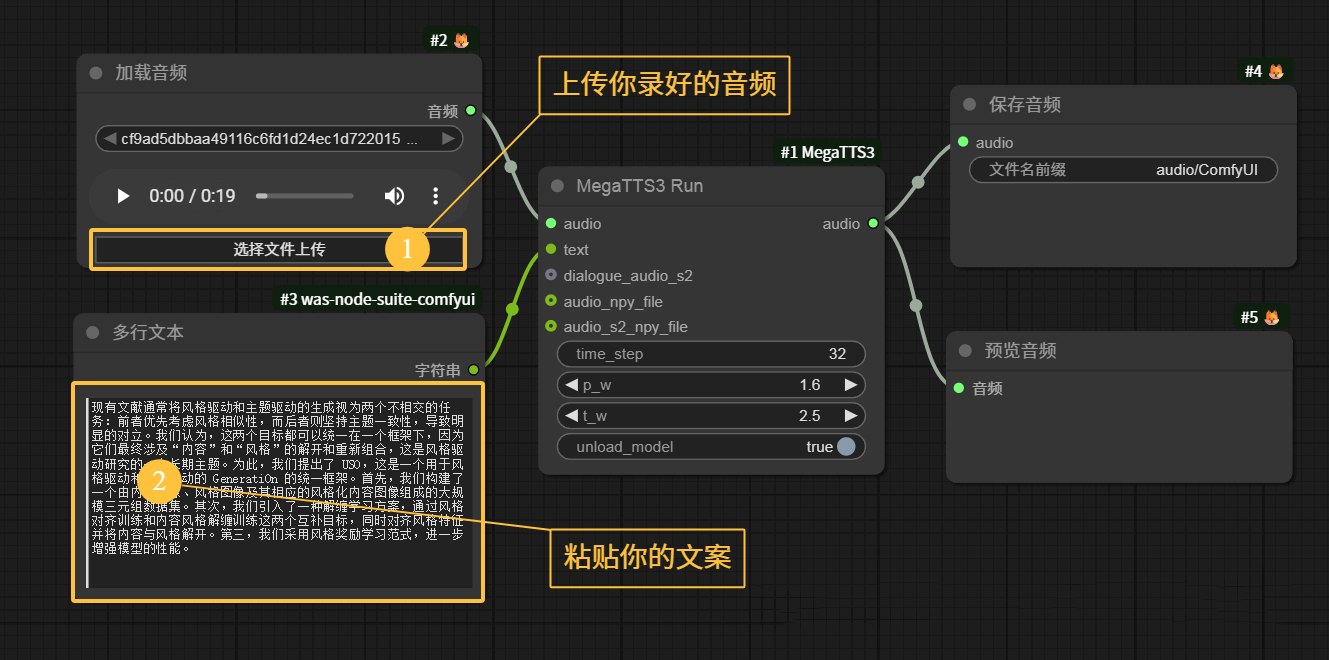Click the #1 MegaTTS3 node badge
This screenshot has height=660, width=1329.
click(828, 152)
